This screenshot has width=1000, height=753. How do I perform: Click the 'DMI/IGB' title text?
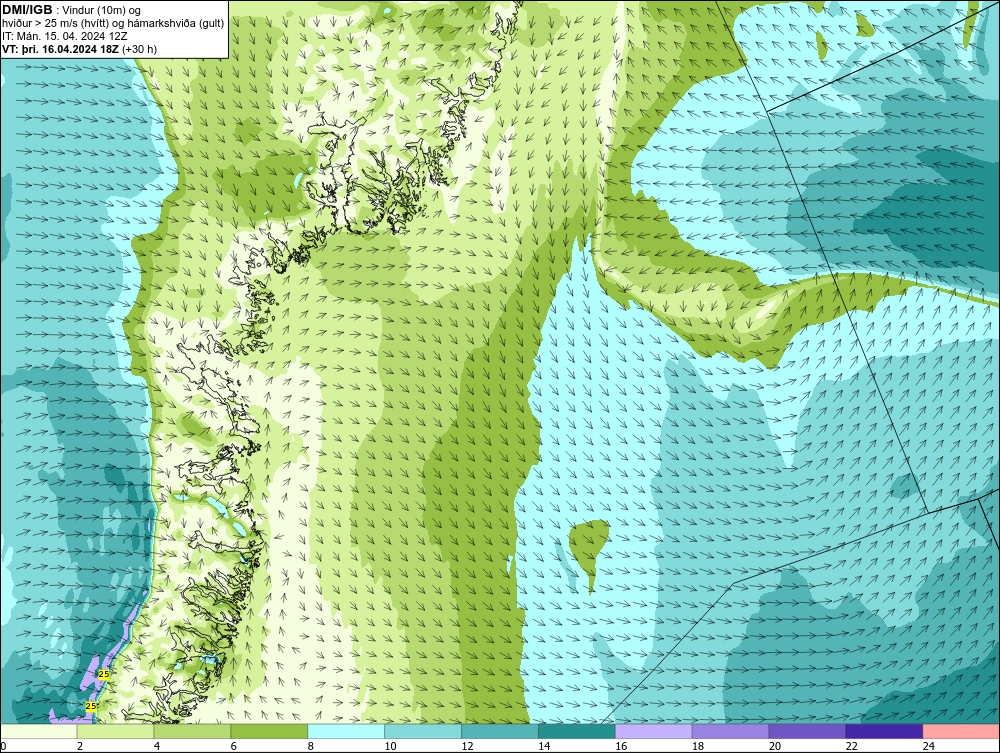click(27, 10)
